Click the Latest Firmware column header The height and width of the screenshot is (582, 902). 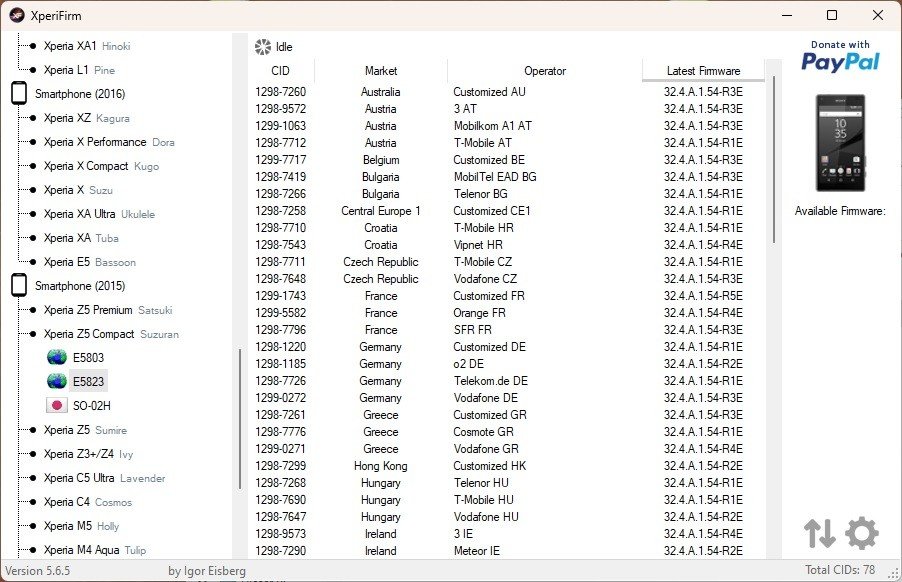pos(703,71)
